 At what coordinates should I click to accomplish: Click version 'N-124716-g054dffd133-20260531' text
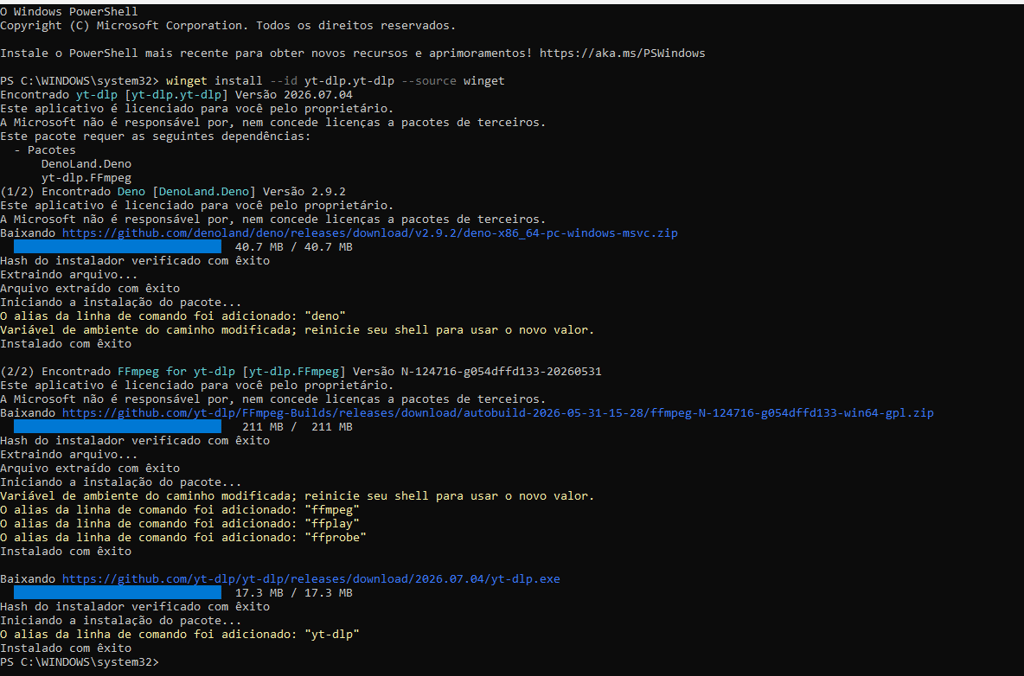pyautogui.click(x=501, y=371)
